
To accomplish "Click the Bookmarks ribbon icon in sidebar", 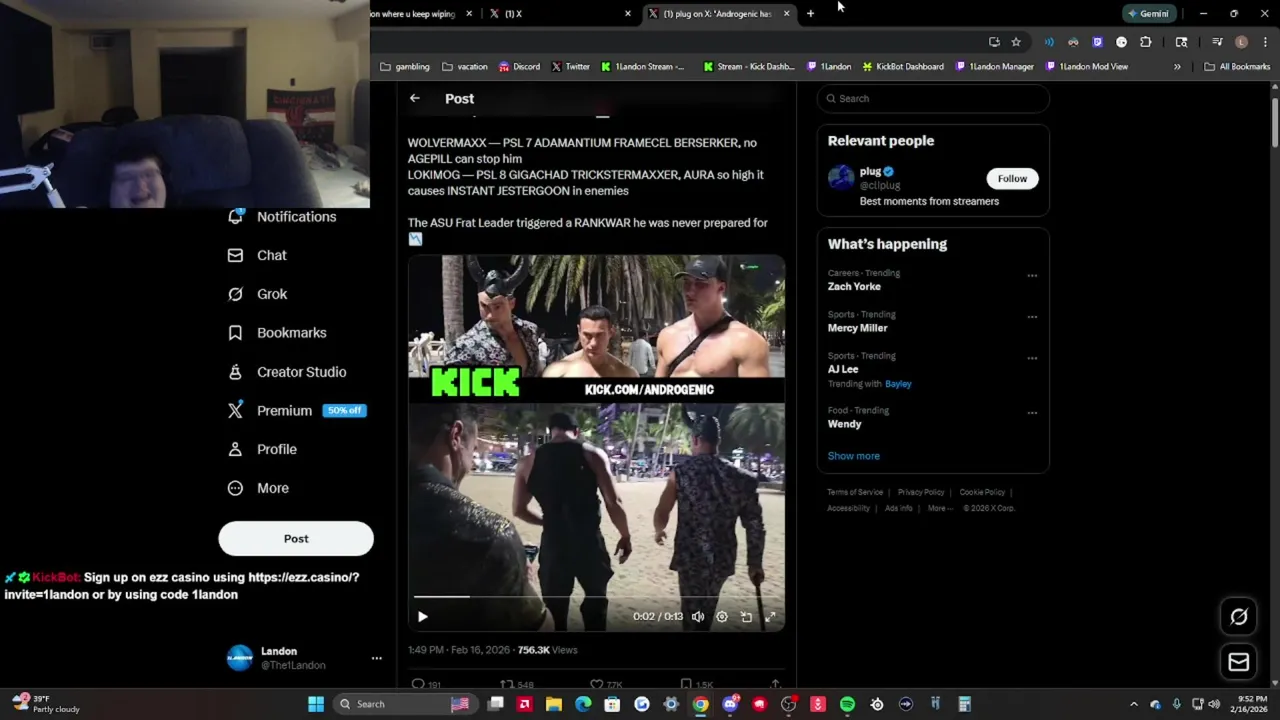I will [x=235, y=333].
